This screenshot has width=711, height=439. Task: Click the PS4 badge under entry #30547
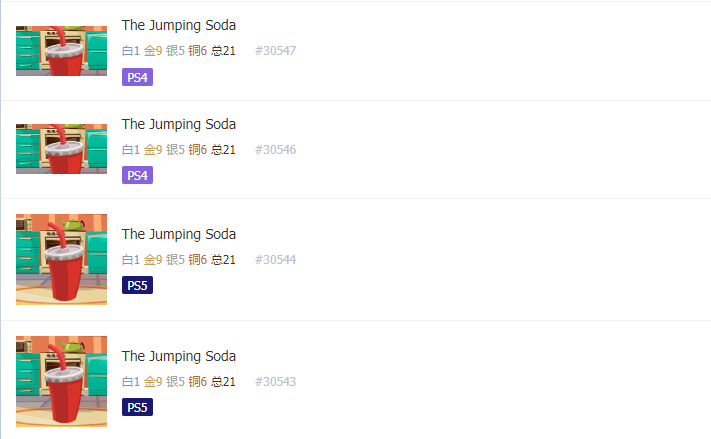click(137, 77)
